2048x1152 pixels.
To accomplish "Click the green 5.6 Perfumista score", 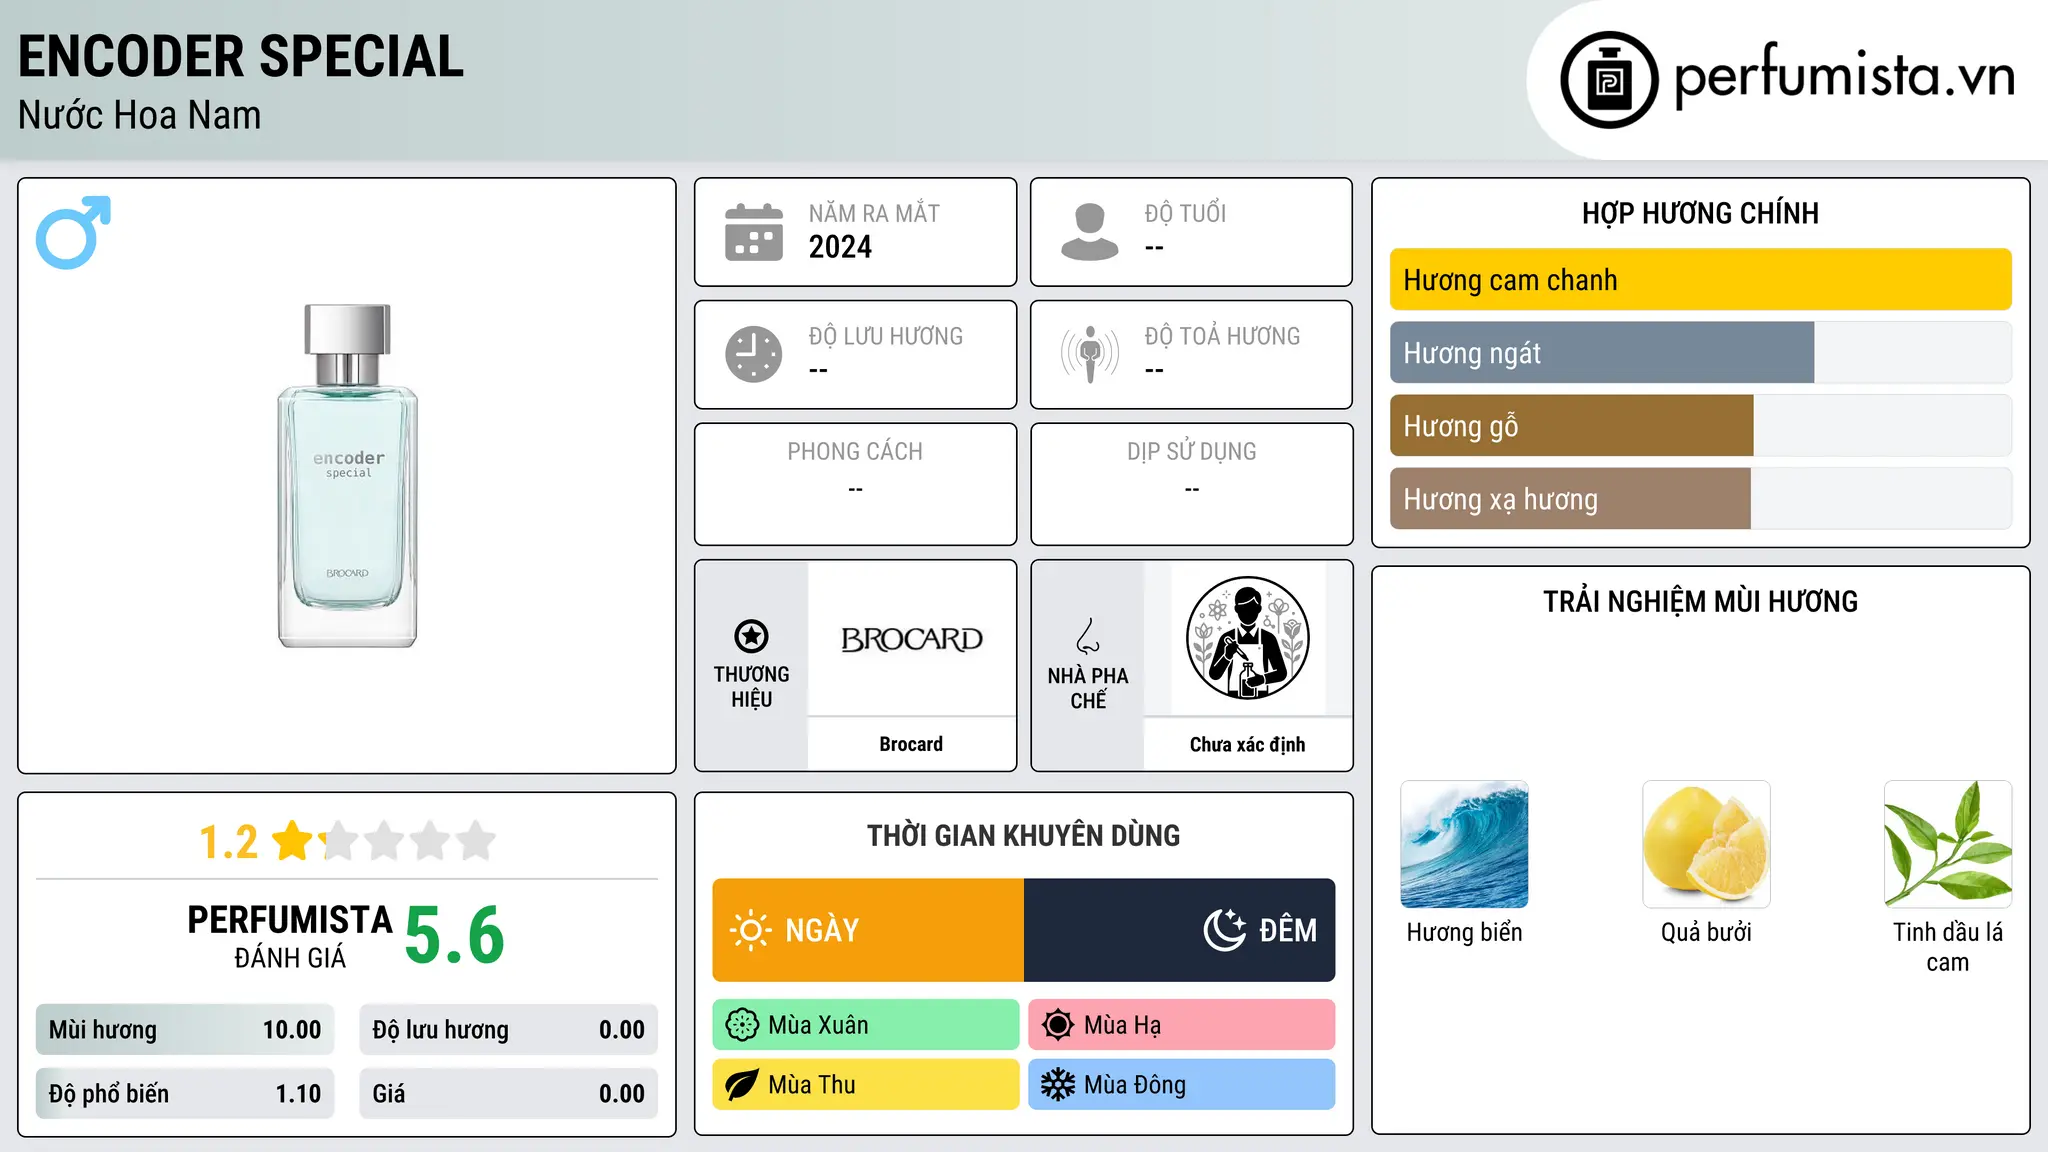I will tap(455, 935).
